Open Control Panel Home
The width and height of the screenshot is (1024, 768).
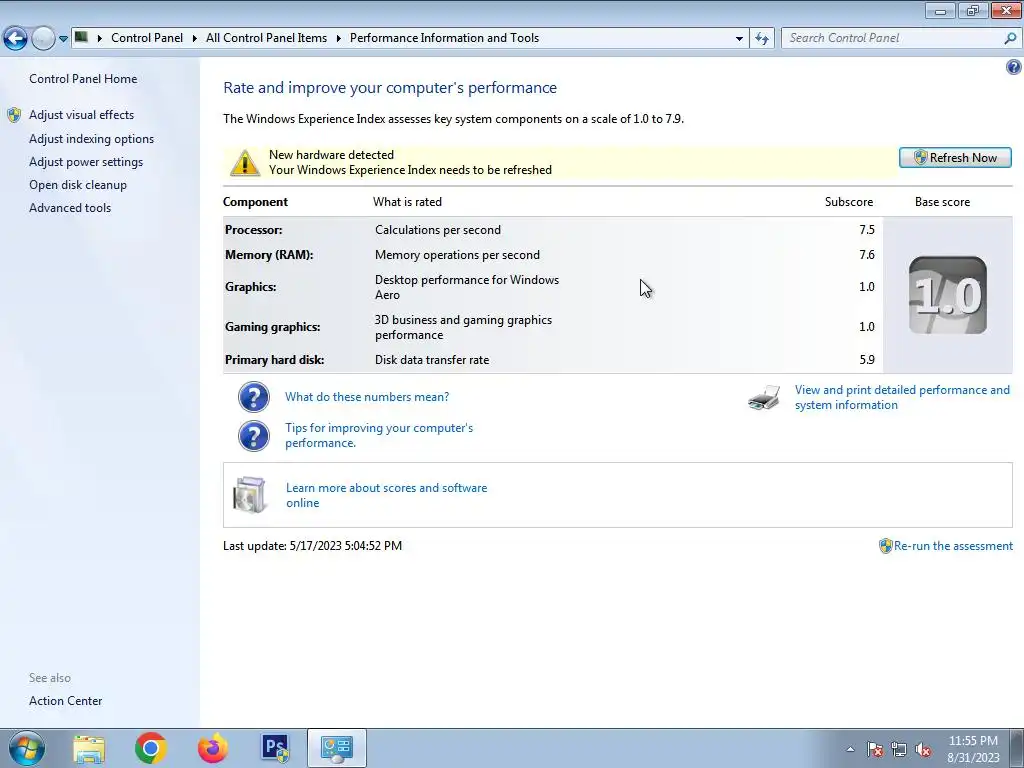[83, 79]
